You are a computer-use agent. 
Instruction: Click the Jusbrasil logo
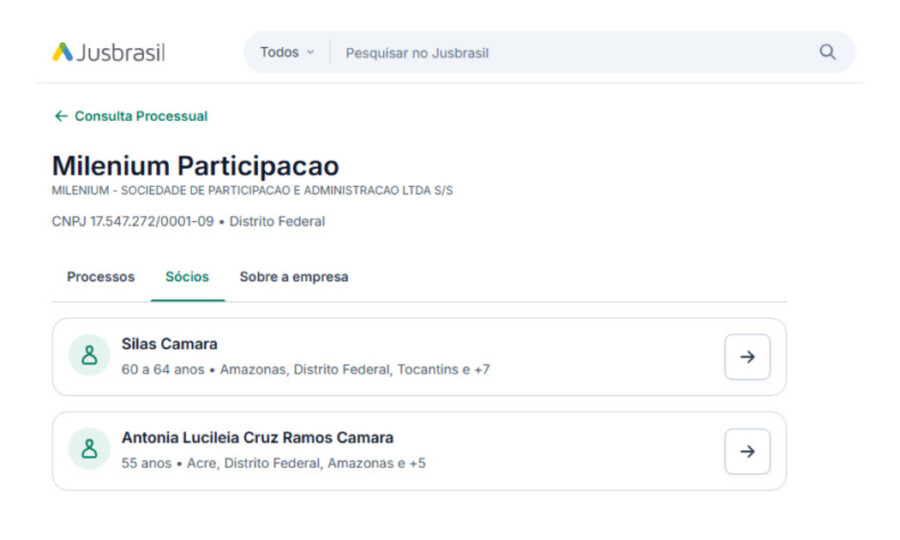point(108,52)
